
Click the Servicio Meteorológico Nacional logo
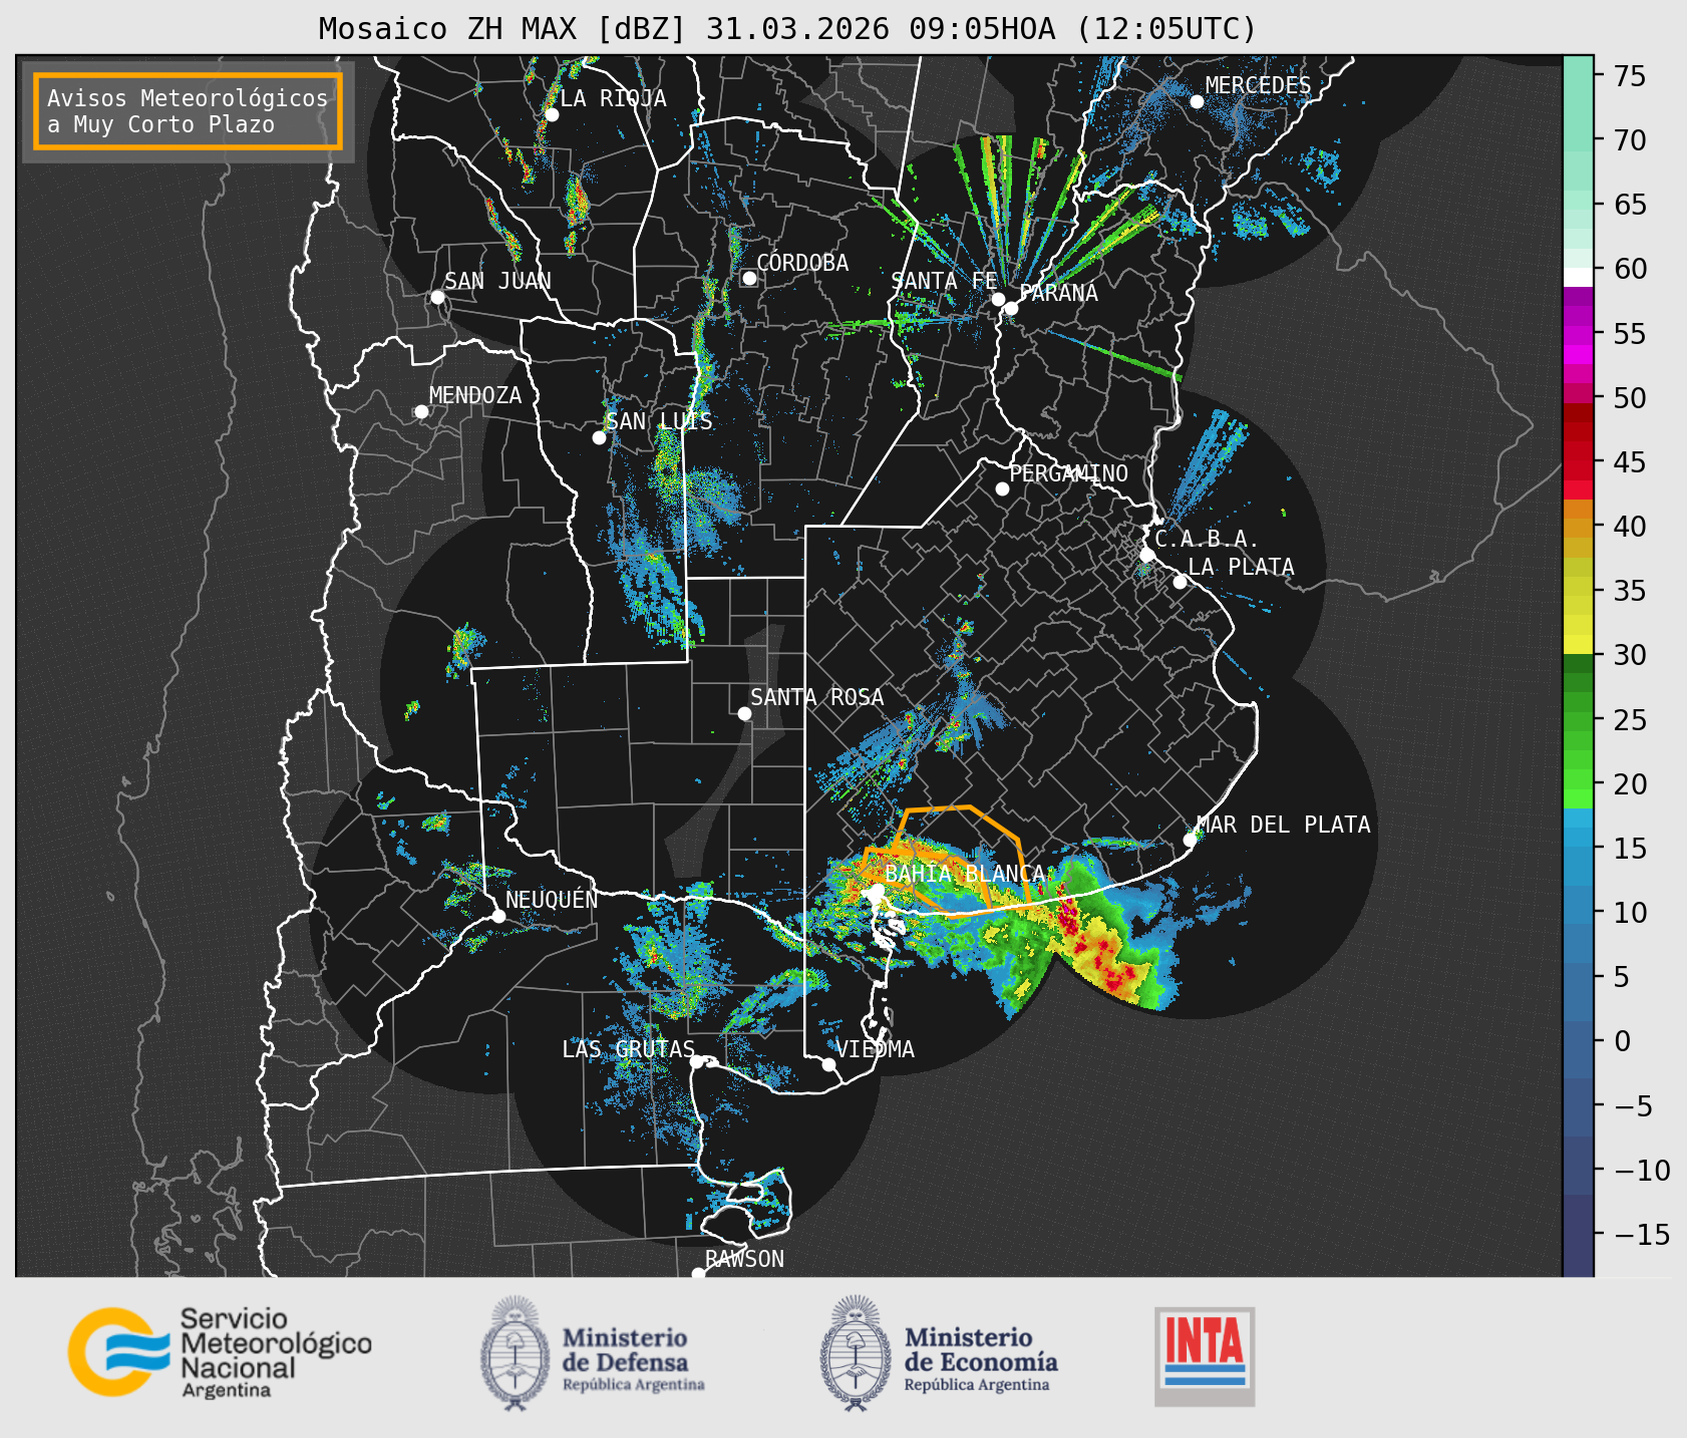(220, 1352)
